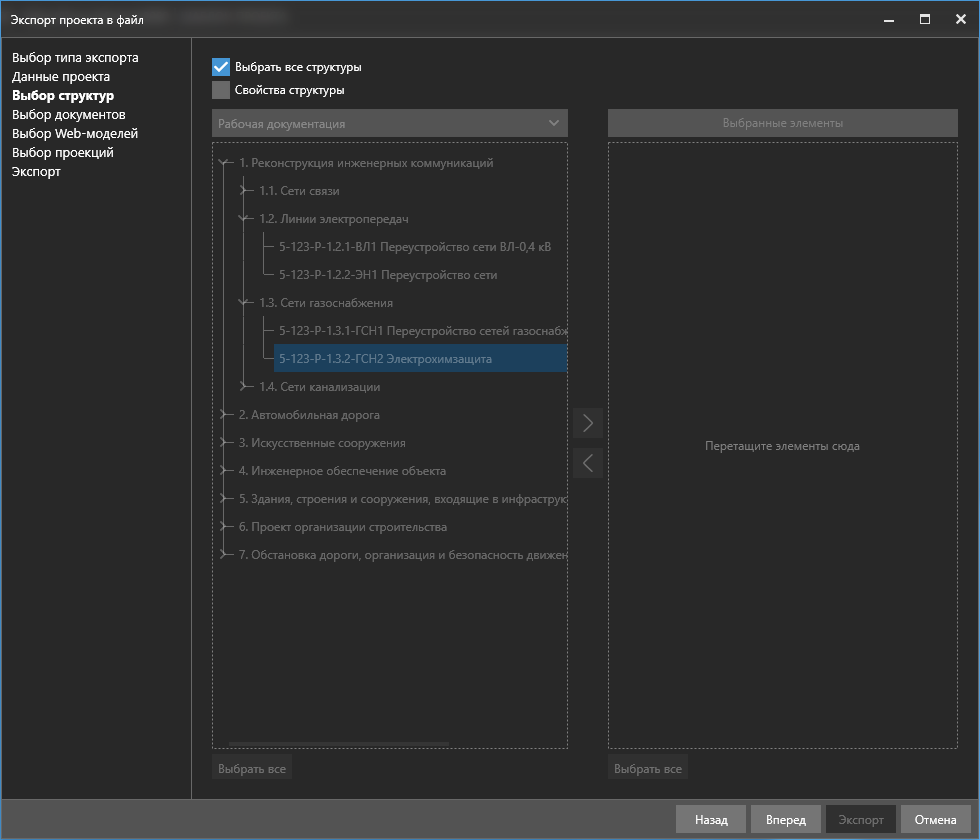Expand '2. Автомобильная дорога' node
This screenshot has width=980, height=840.
tap(226, 415)
